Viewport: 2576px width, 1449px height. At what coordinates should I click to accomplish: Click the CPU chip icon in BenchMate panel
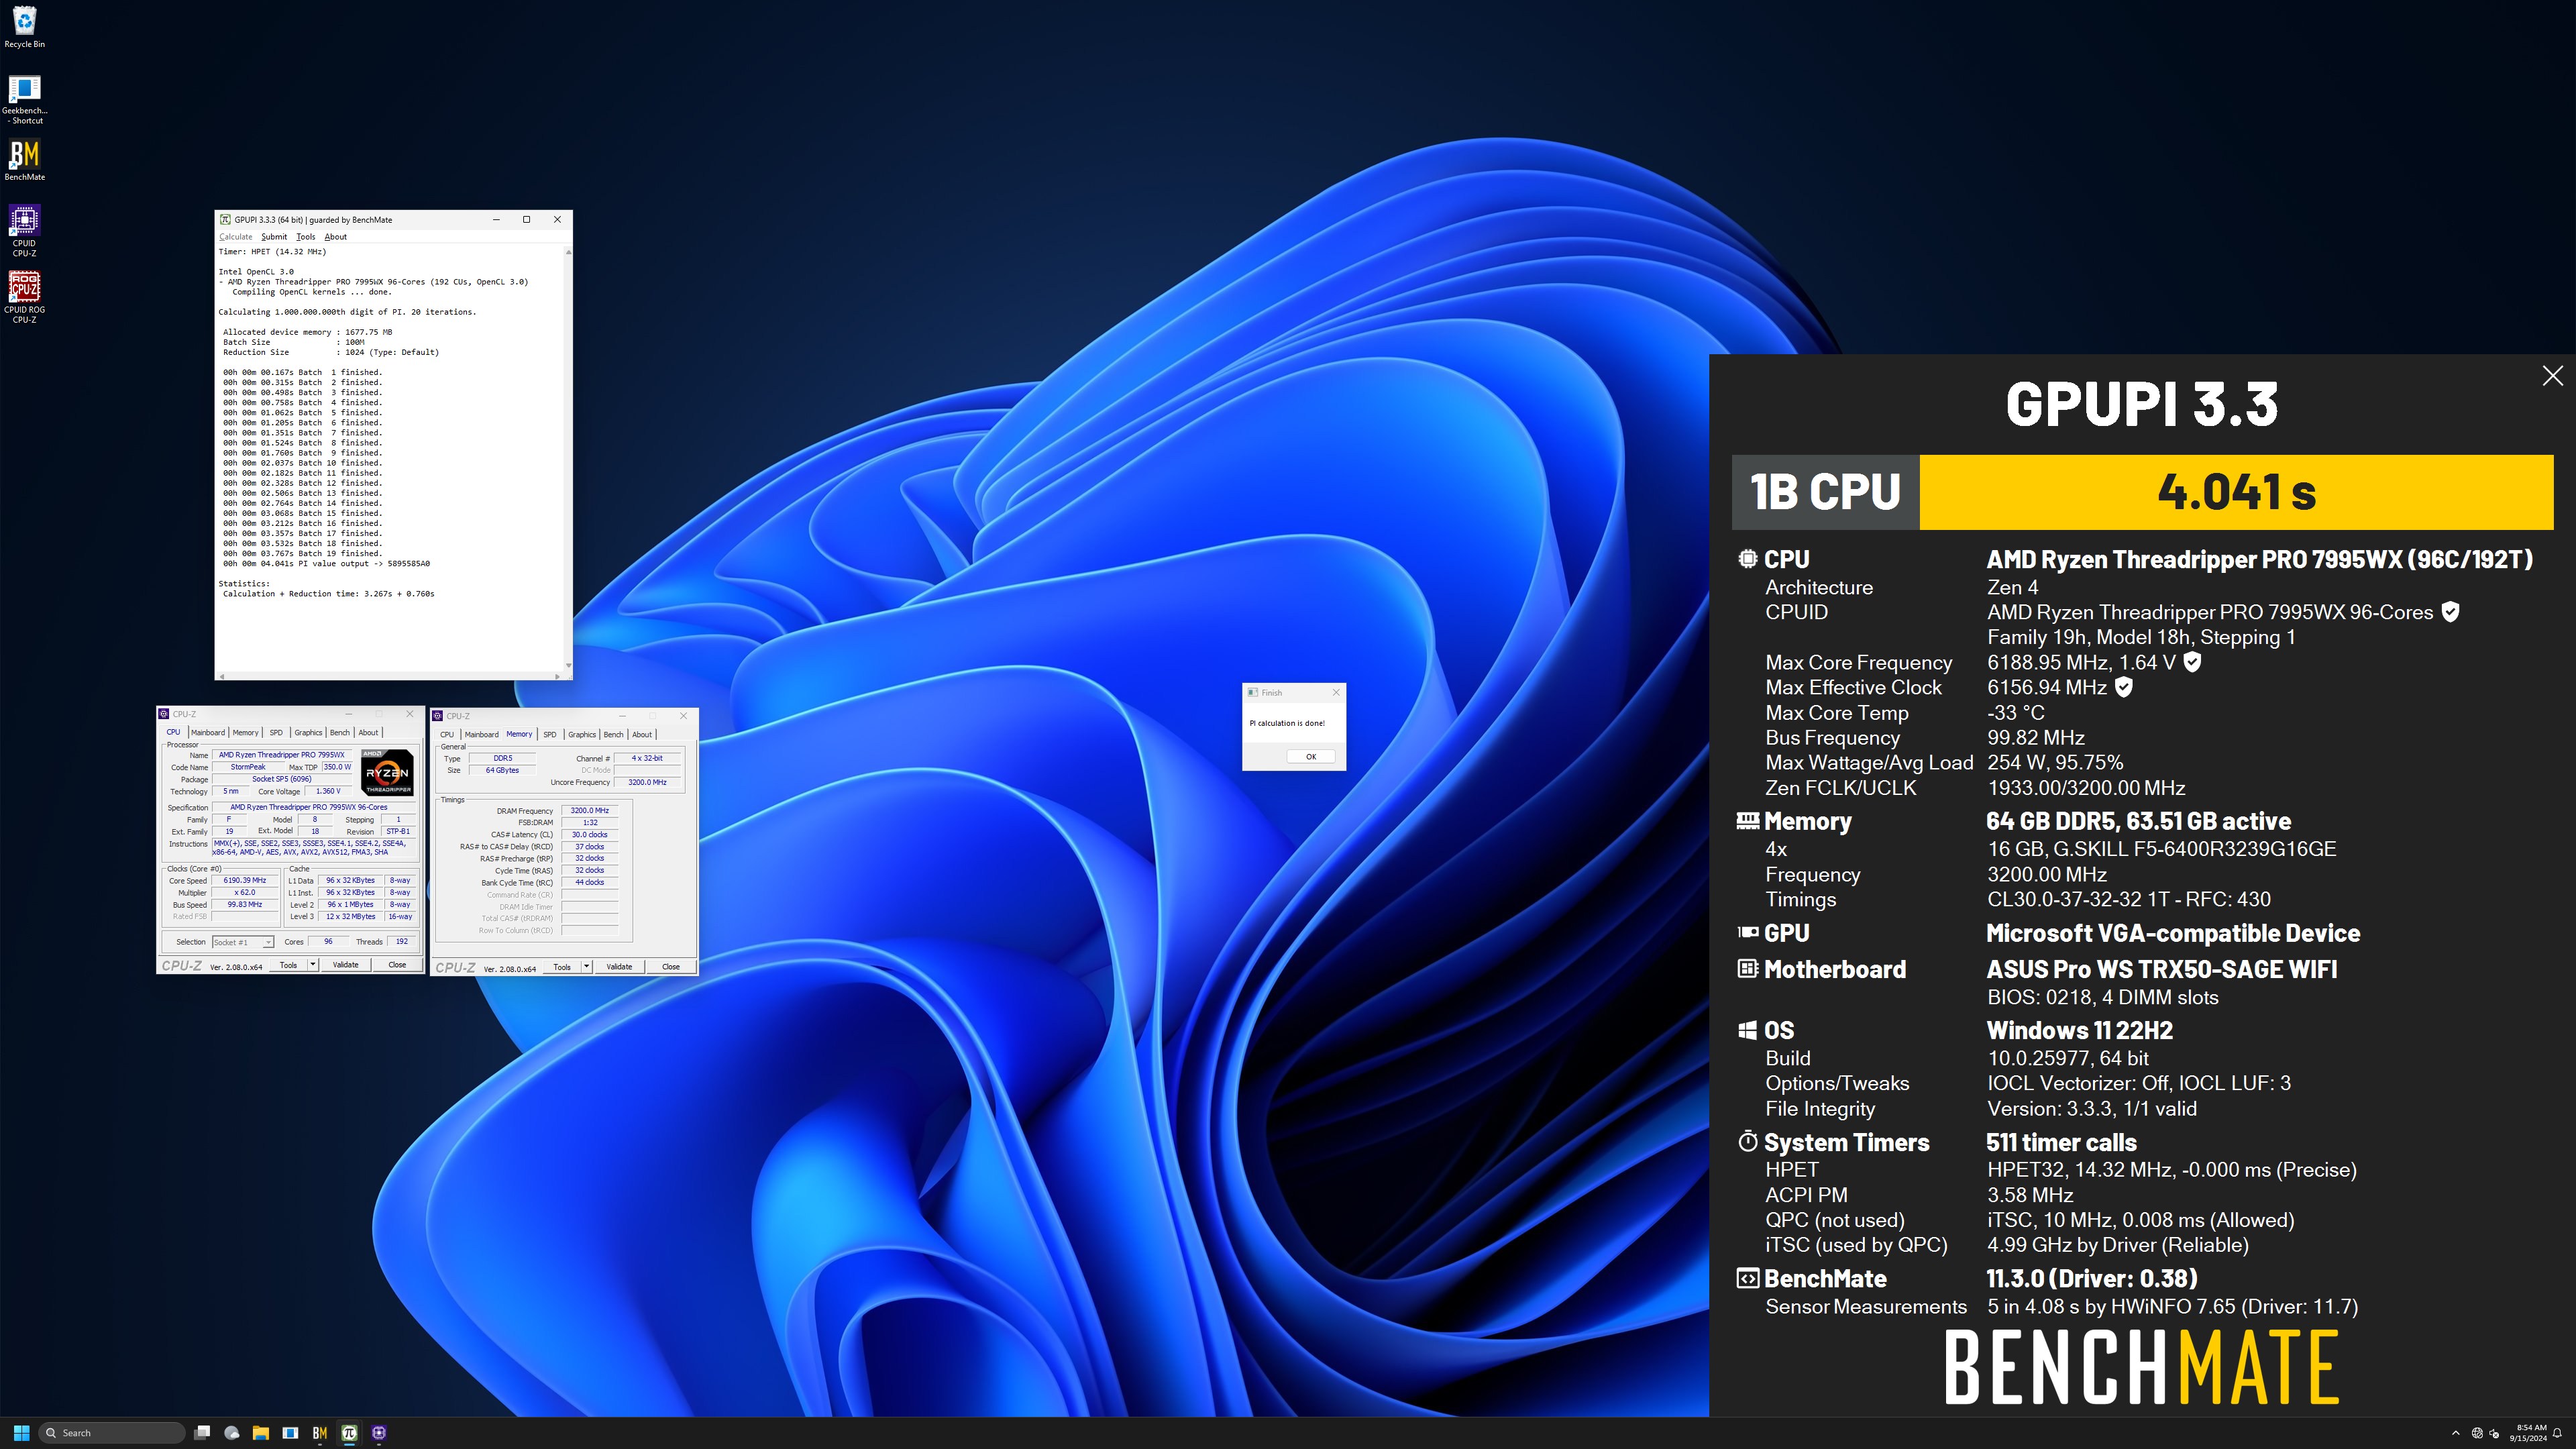(x=1747, y=559)
